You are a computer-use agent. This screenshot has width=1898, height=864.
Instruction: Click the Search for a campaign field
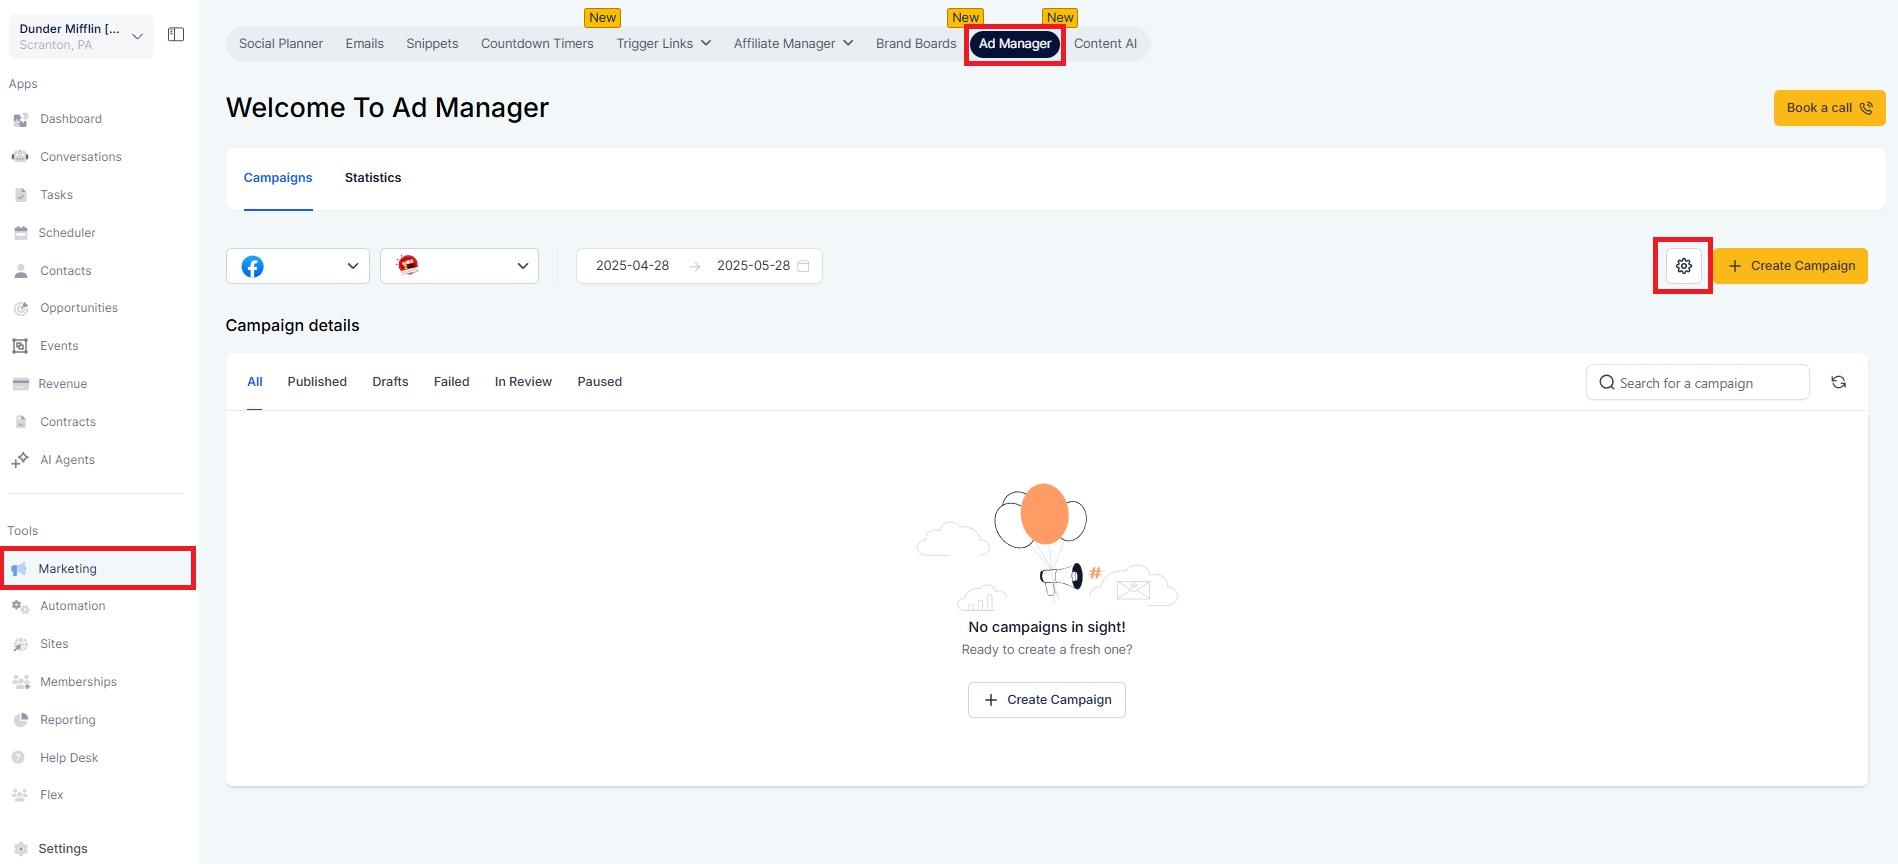[1698, 383]
